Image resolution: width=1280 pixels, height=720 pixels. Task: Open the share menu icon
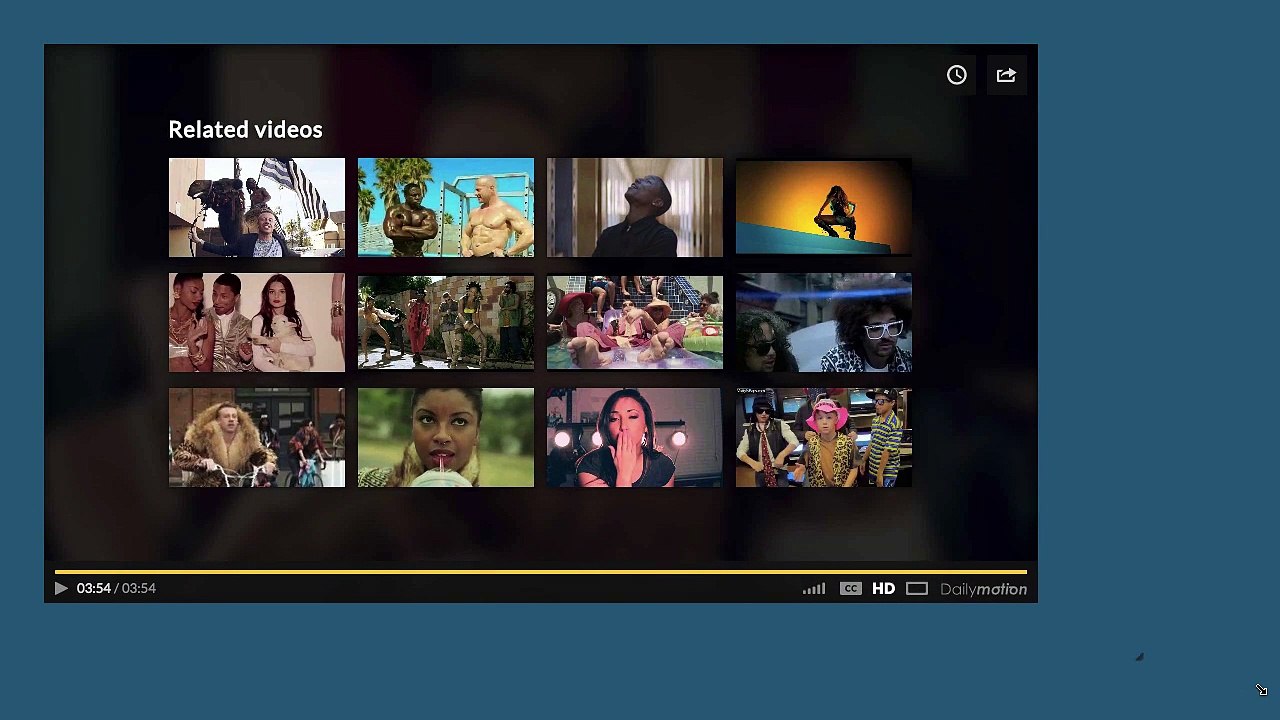click(1006, 75)
